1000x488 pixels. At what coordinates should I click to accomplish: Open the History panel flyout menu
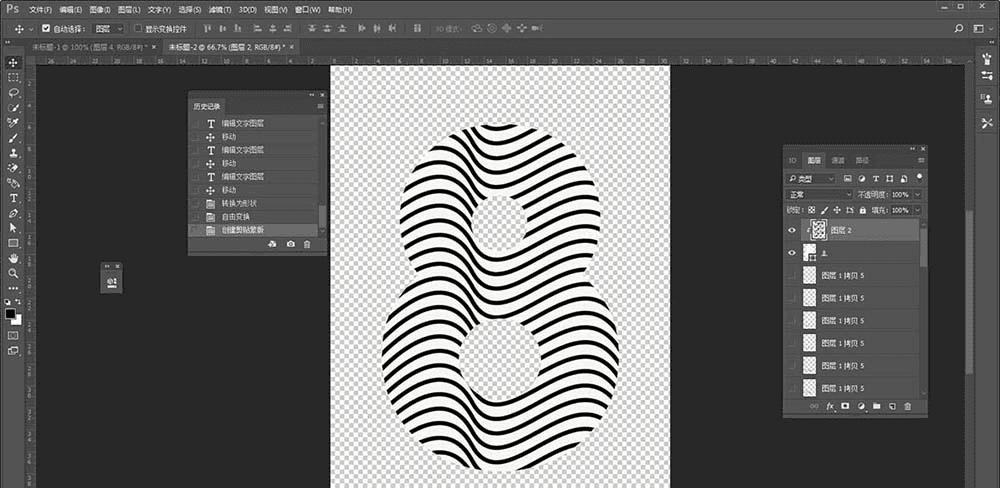click(320, 107)
